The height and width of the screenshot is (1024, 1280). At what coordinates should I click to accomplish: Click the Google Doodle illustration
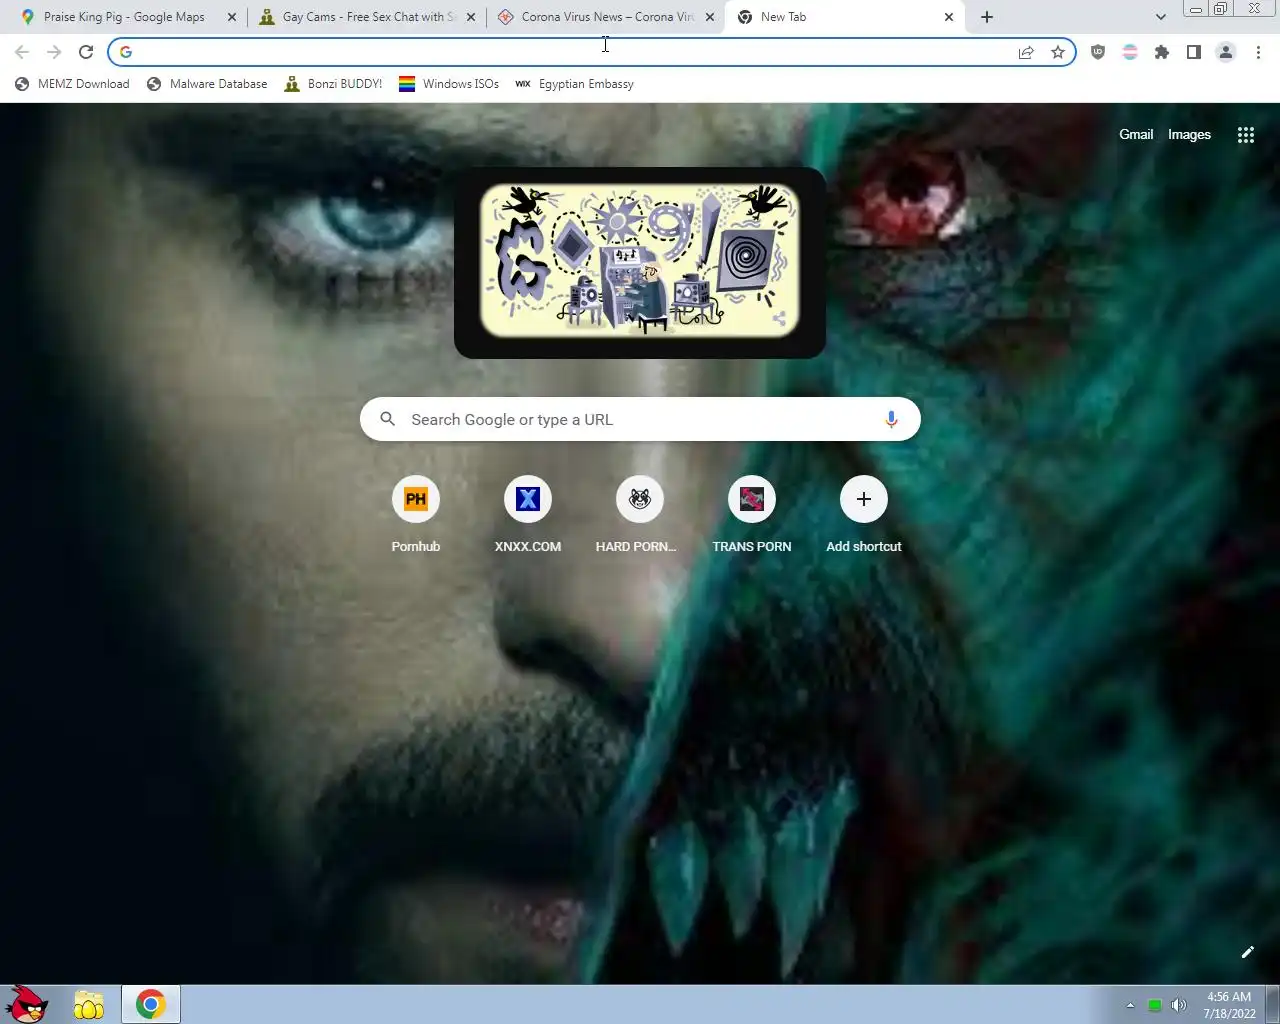640,260
